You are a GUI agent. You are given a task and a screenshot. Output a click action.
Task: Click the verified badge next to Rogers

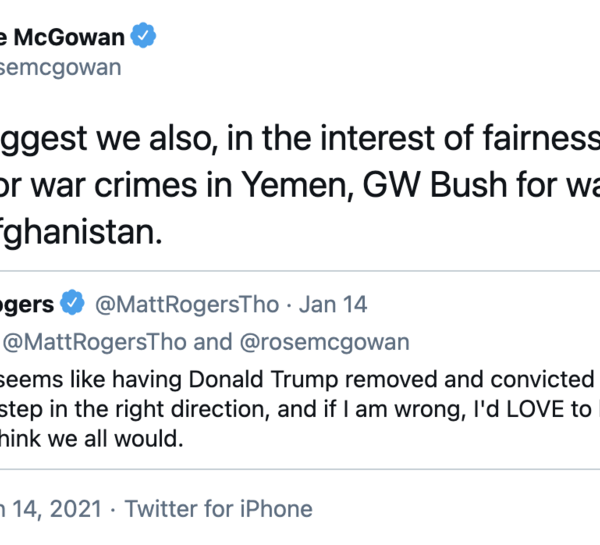(x=73, y=302)
